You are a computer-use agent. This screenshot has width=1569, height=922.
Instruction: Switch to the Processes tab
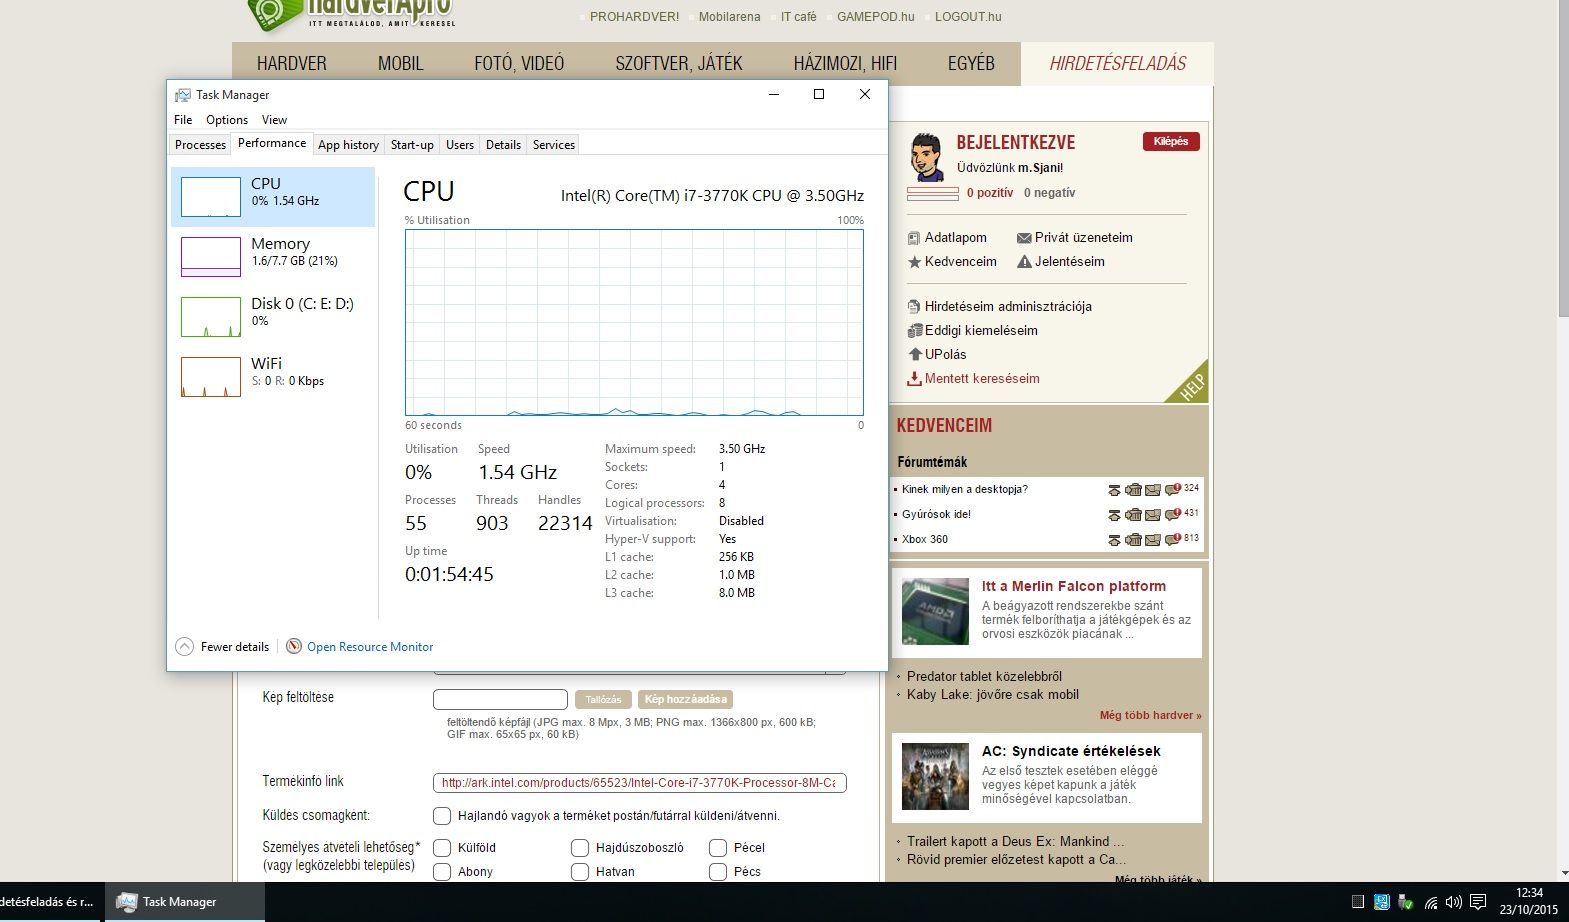pyautogui.click(x=200, y=145)
